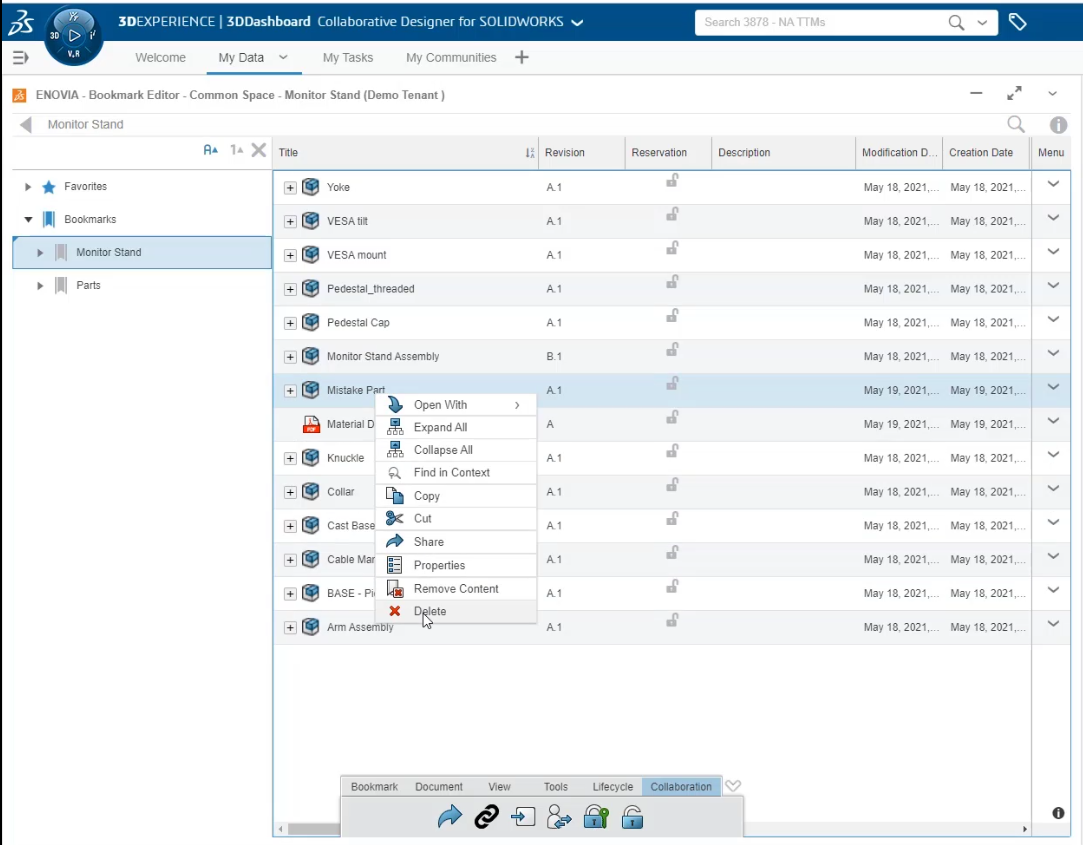Click the change owner person icon

click(559, 817)
